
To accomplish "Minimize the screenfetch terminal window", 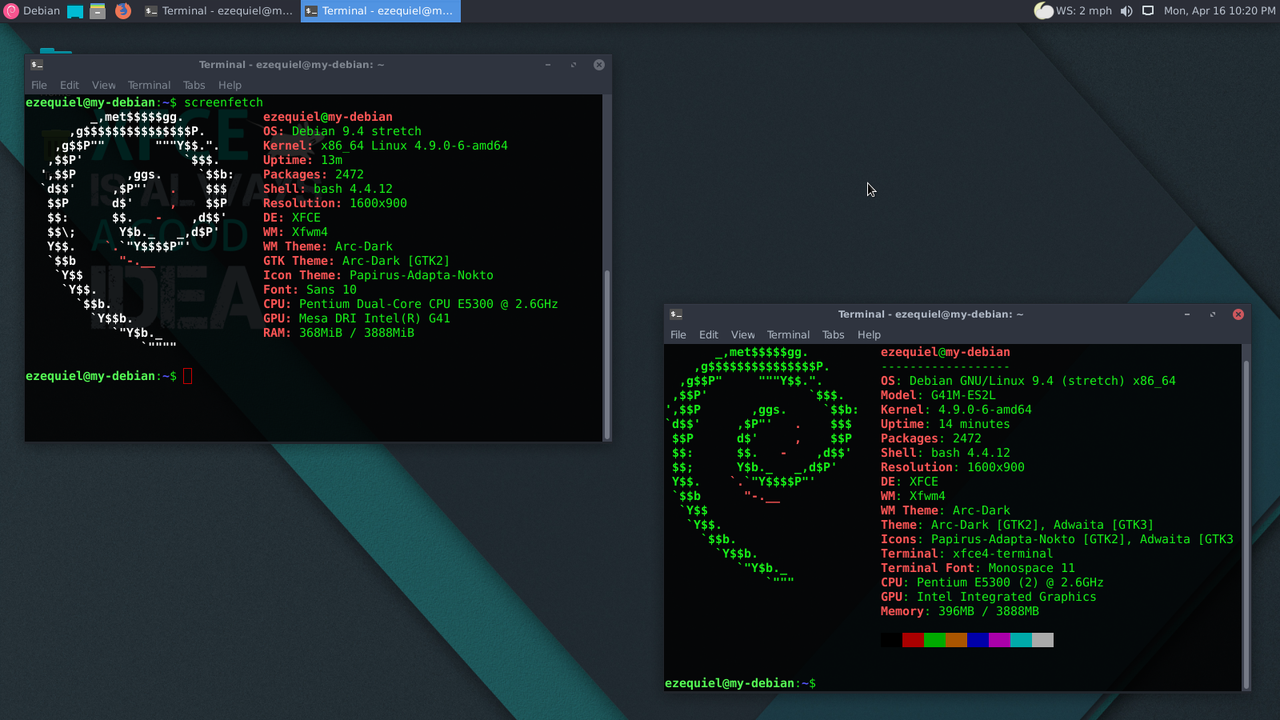I will tap(548, 65).
